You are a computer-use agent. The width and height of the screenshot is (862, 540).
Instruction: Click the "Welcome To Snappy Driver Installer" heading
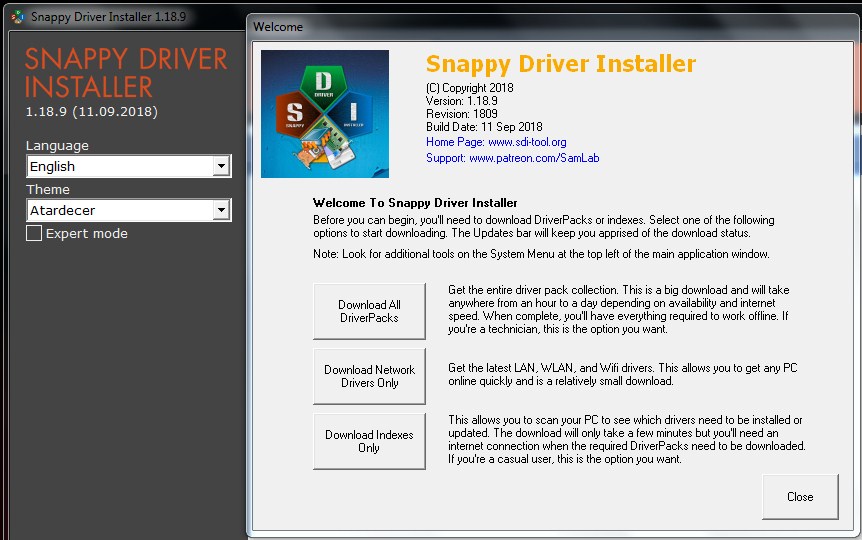[415, 202]
